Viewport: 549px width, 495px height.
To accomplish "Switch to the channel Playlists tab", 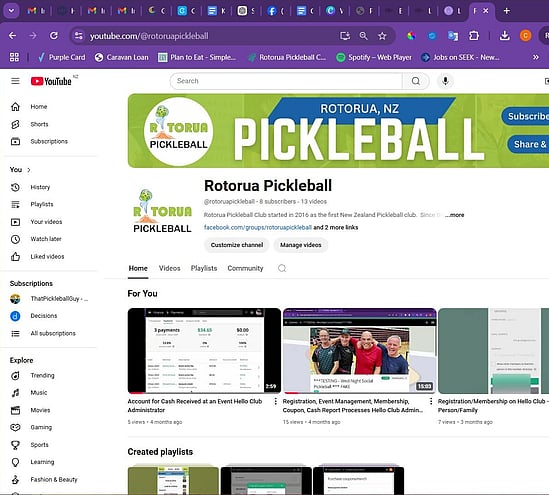I will click(204, 269).
